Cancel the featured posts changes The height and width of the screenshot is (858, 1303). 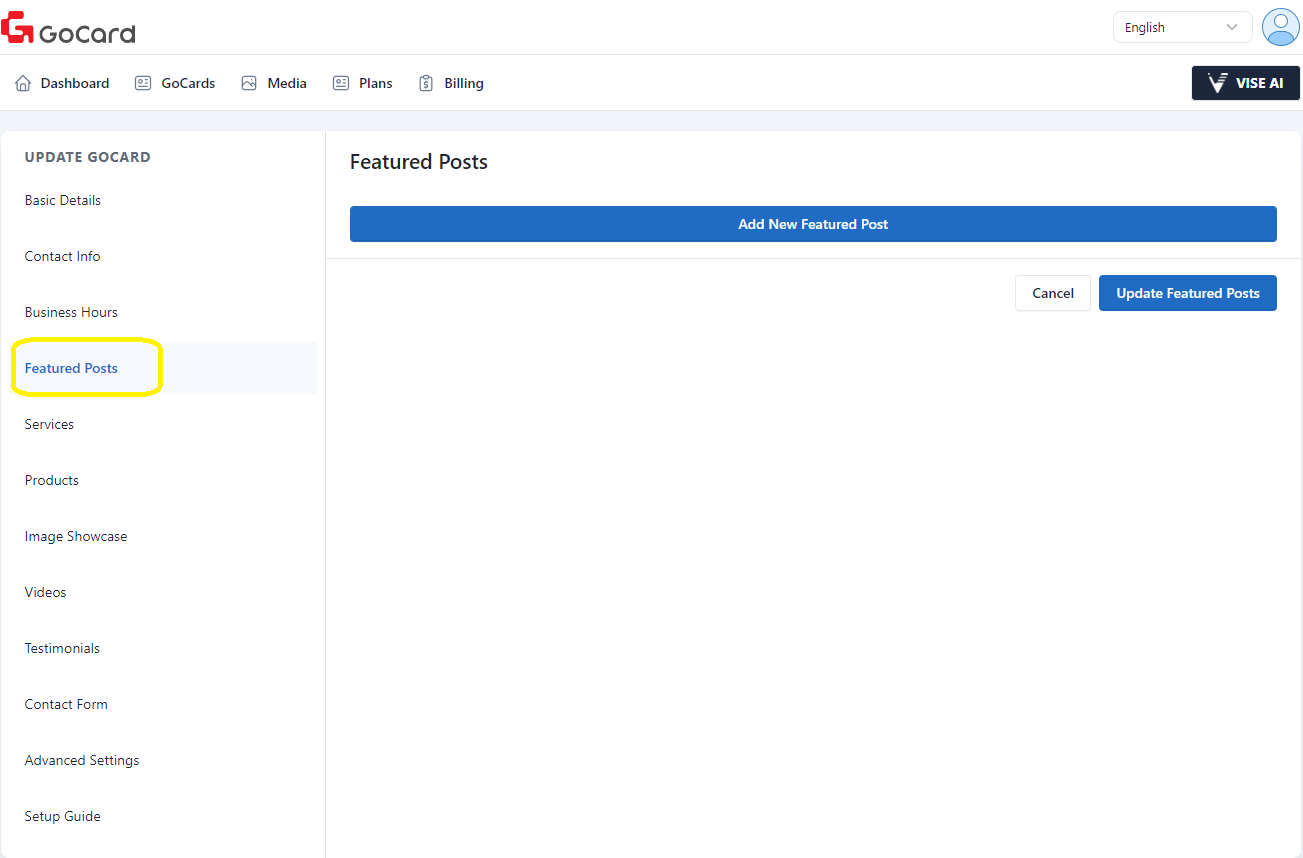click(x=1052, y=293)
